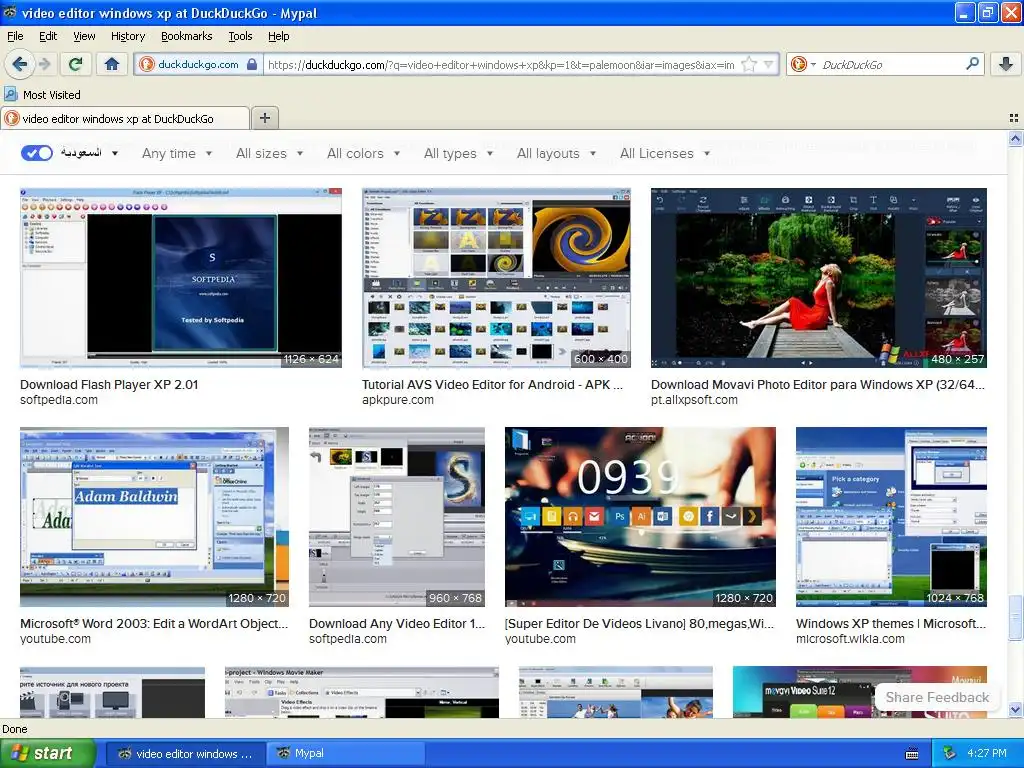
Task: Select the DuckDuckGo search results tab
Action: (x=124, y=119)
